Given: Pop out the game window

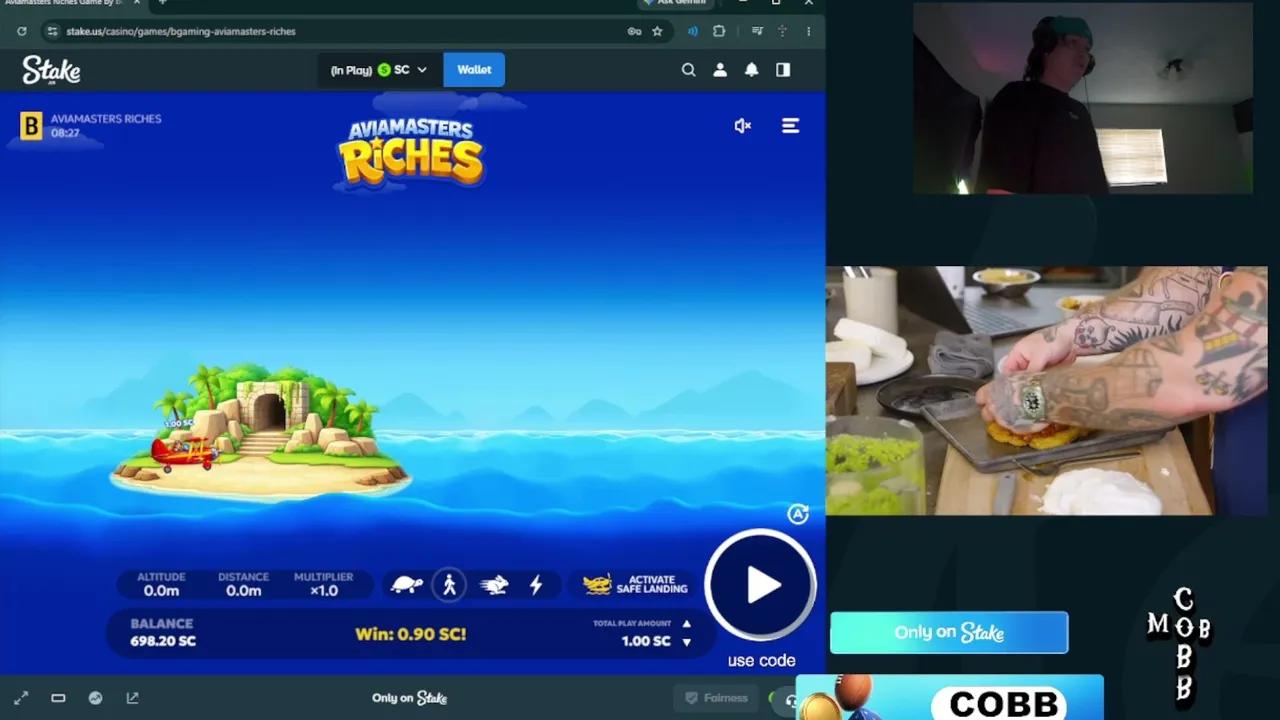Looking at the screenshot, I should (x=132, y=698).
